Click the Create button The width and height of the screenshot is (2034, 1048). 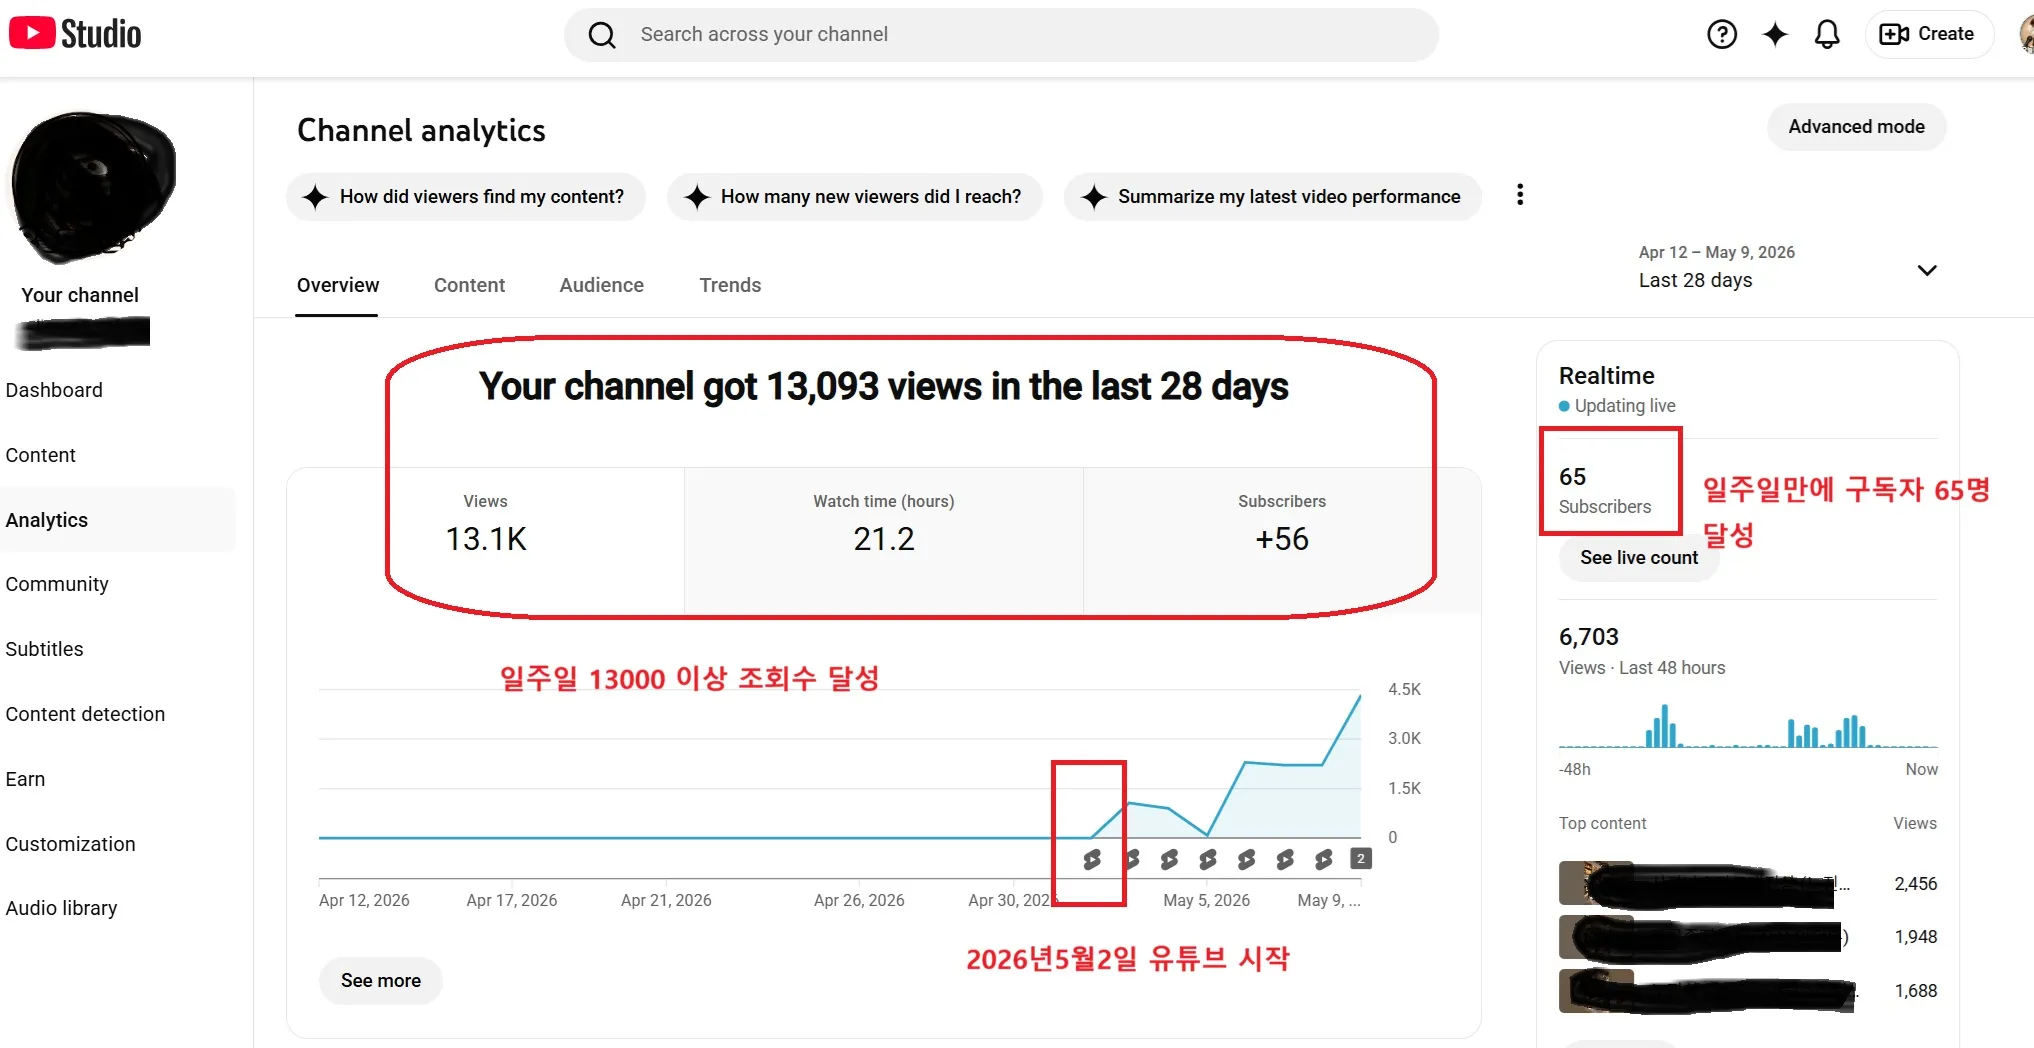1927,34
